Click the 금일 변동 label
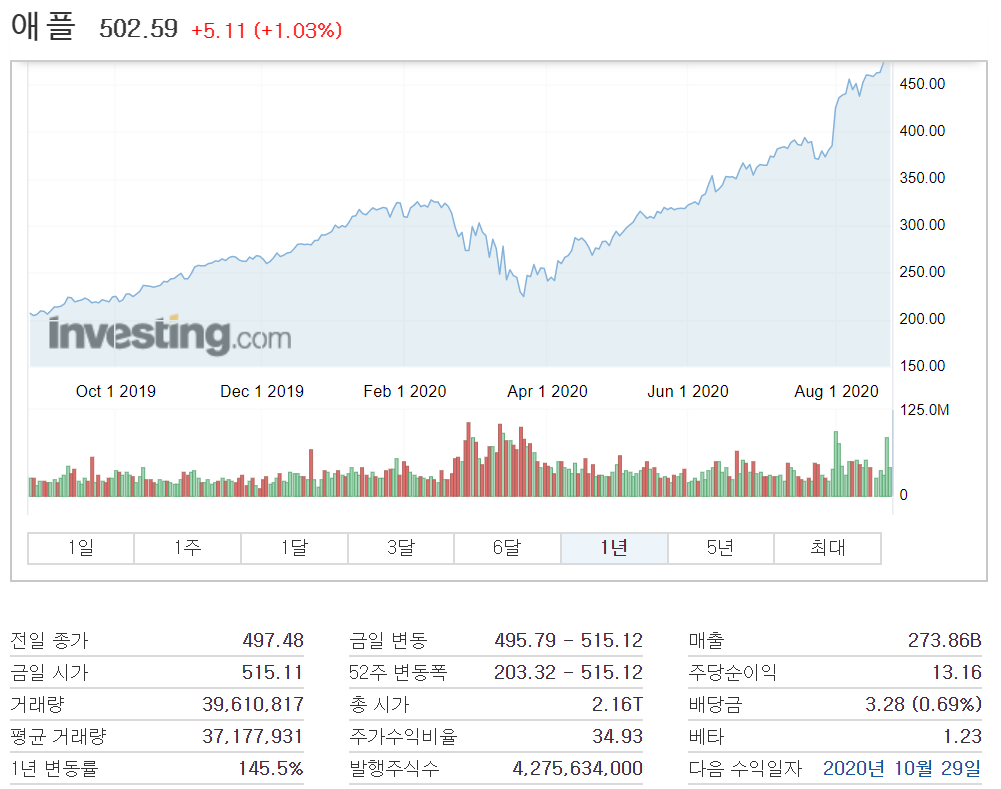This screenshot has height=789, width=1001. click(388, 640)
